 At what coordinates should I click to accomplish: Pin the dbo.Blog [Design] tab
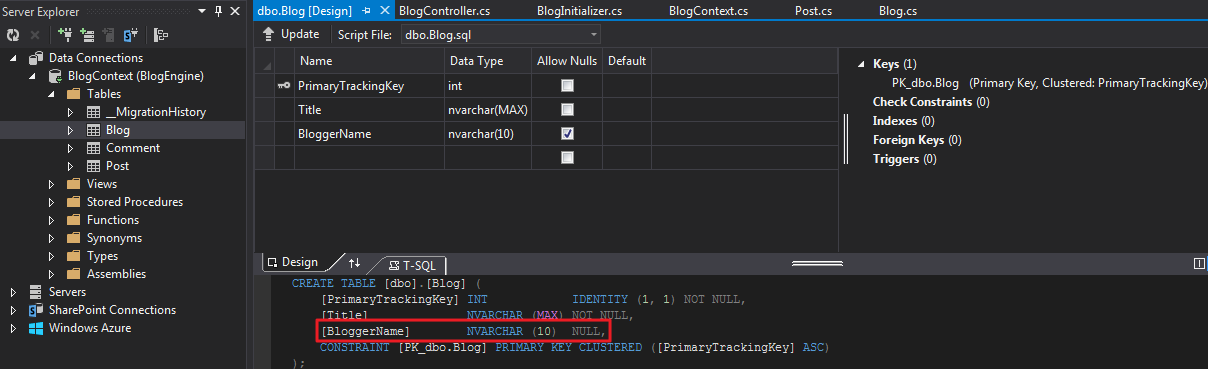click(x=366, y=11)
